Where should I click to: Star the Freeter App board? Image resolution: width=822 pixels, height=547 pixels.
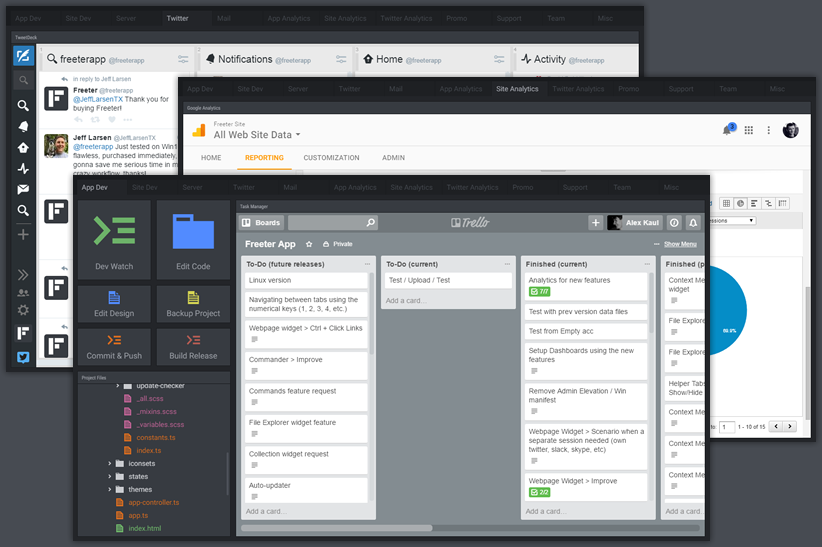point(309,244)
